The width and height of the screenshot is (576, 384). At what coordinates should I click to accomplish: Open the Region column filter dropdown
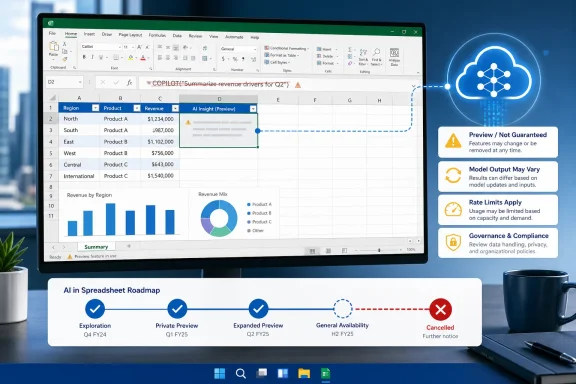(x=96, y=108)
